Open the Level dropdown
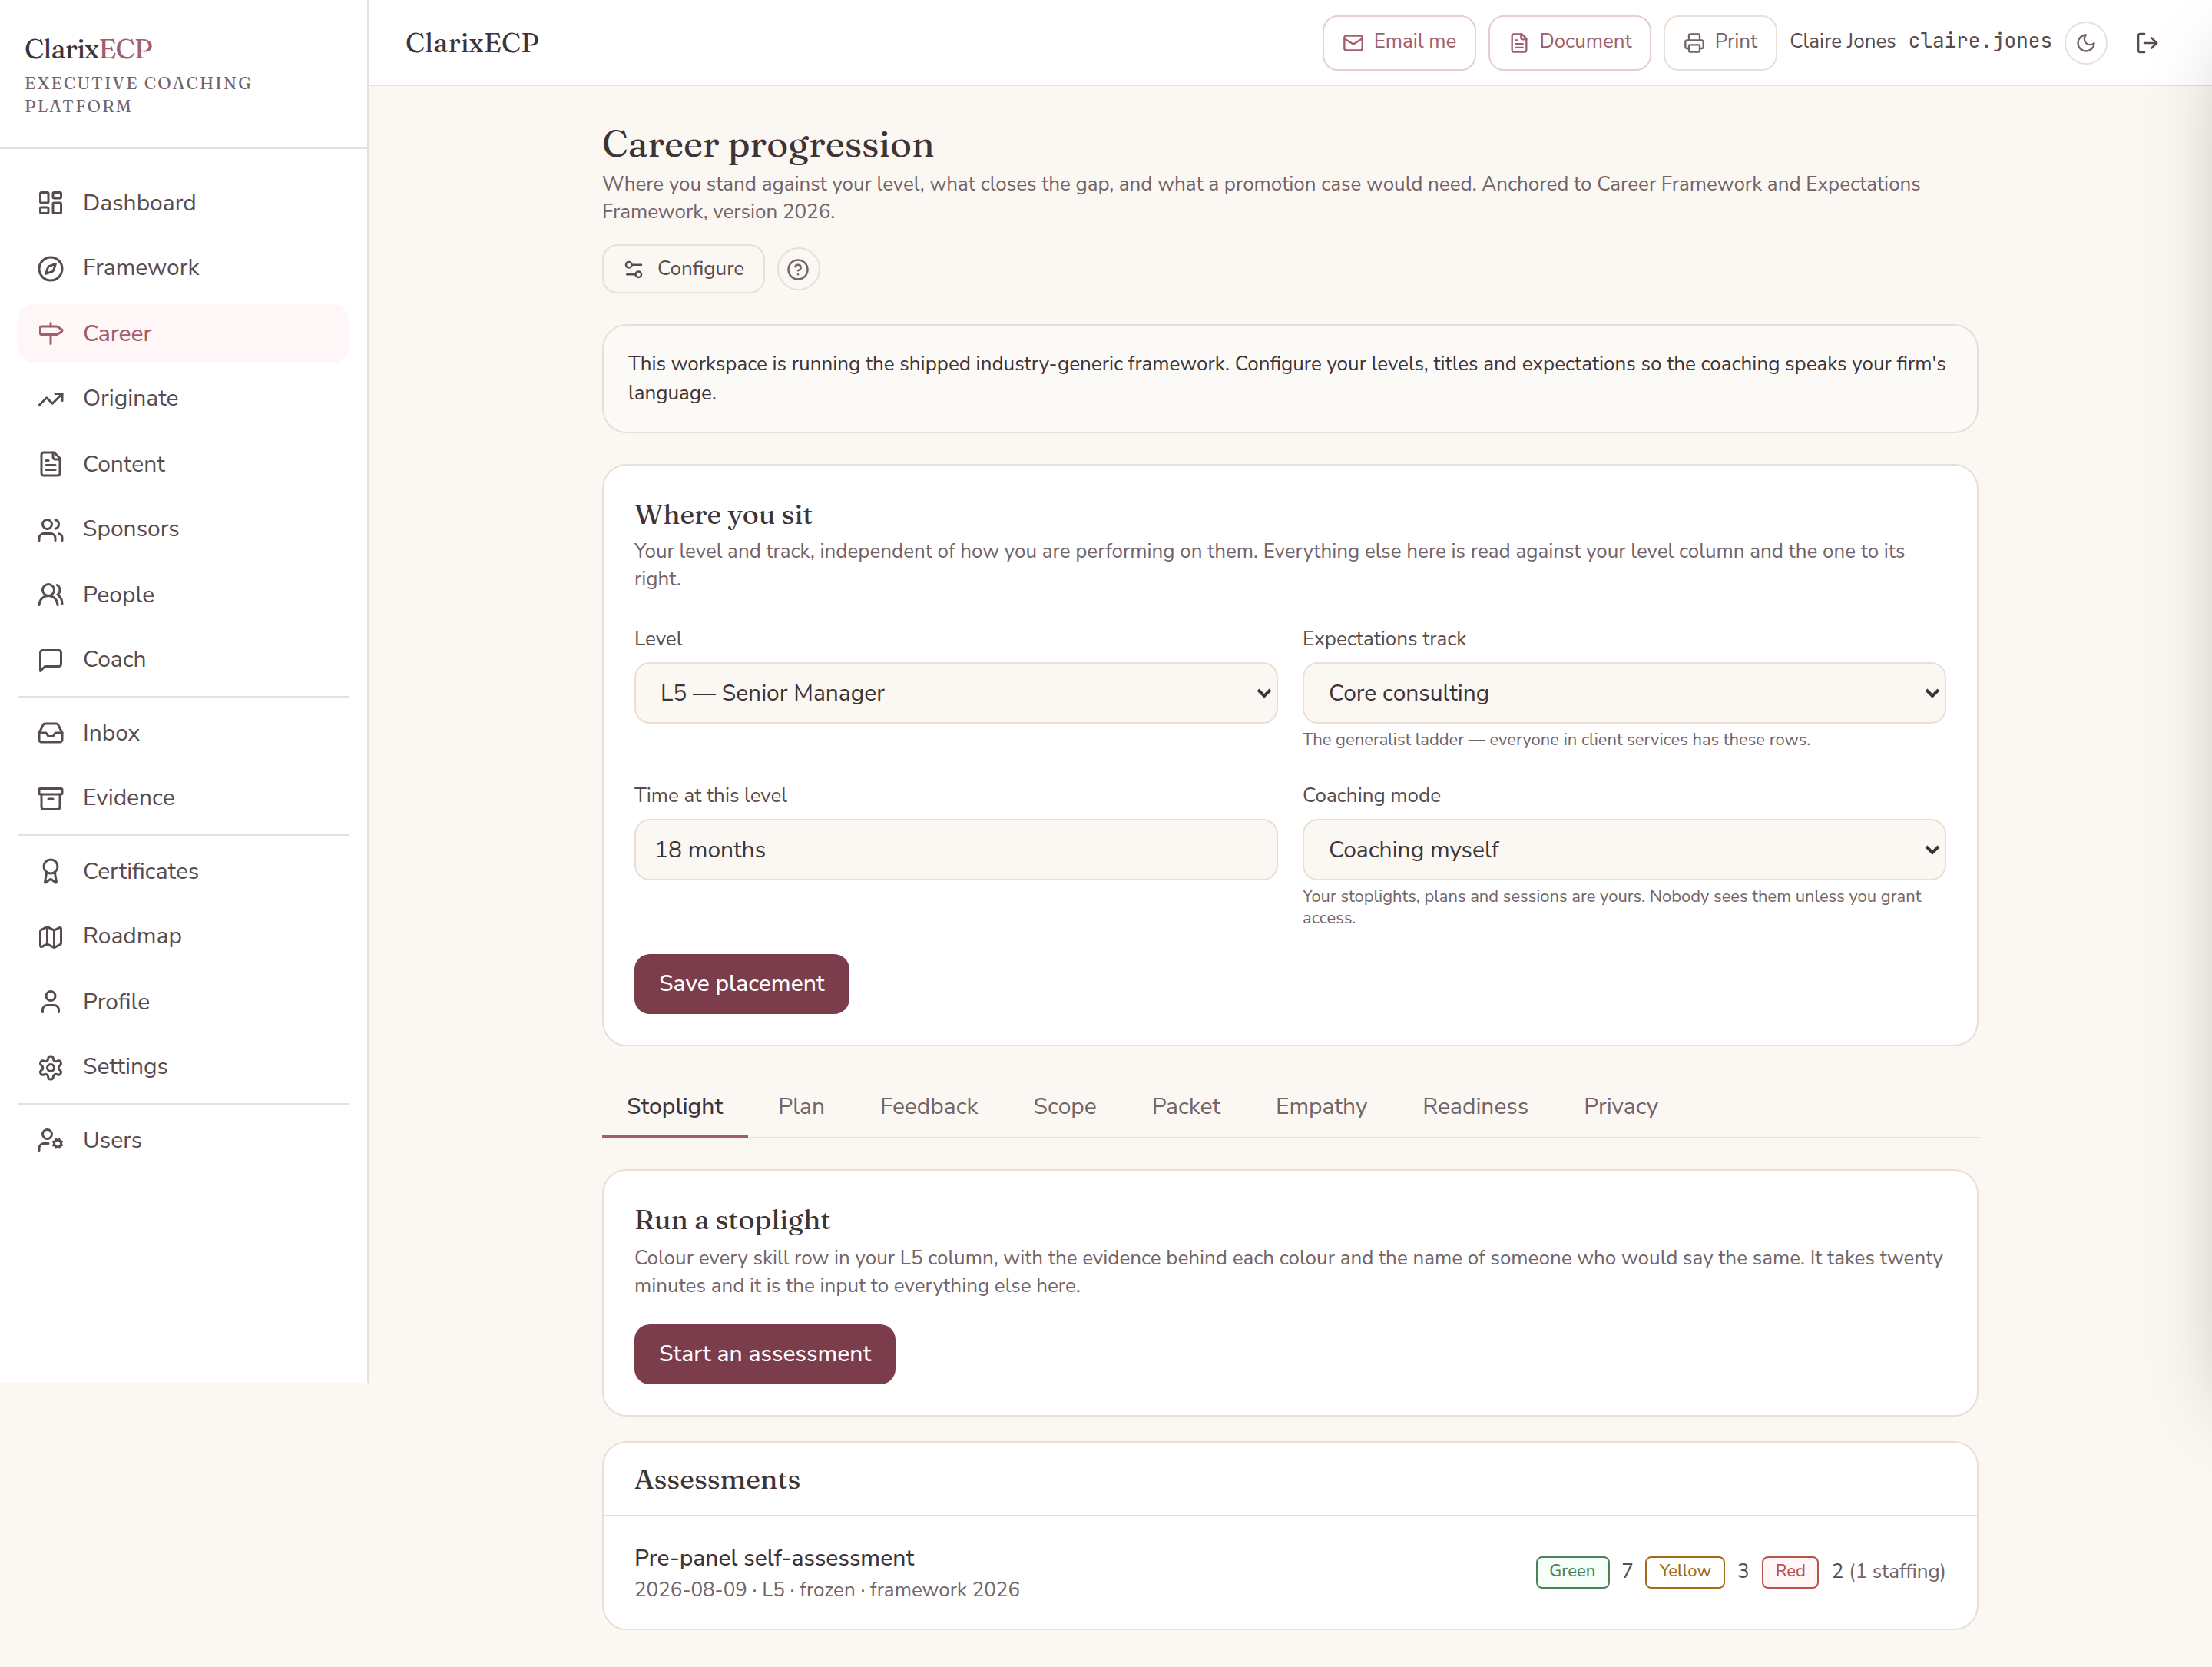Screen dimensions: 2212x1667 pyautogui.click(x=955, y=693)
